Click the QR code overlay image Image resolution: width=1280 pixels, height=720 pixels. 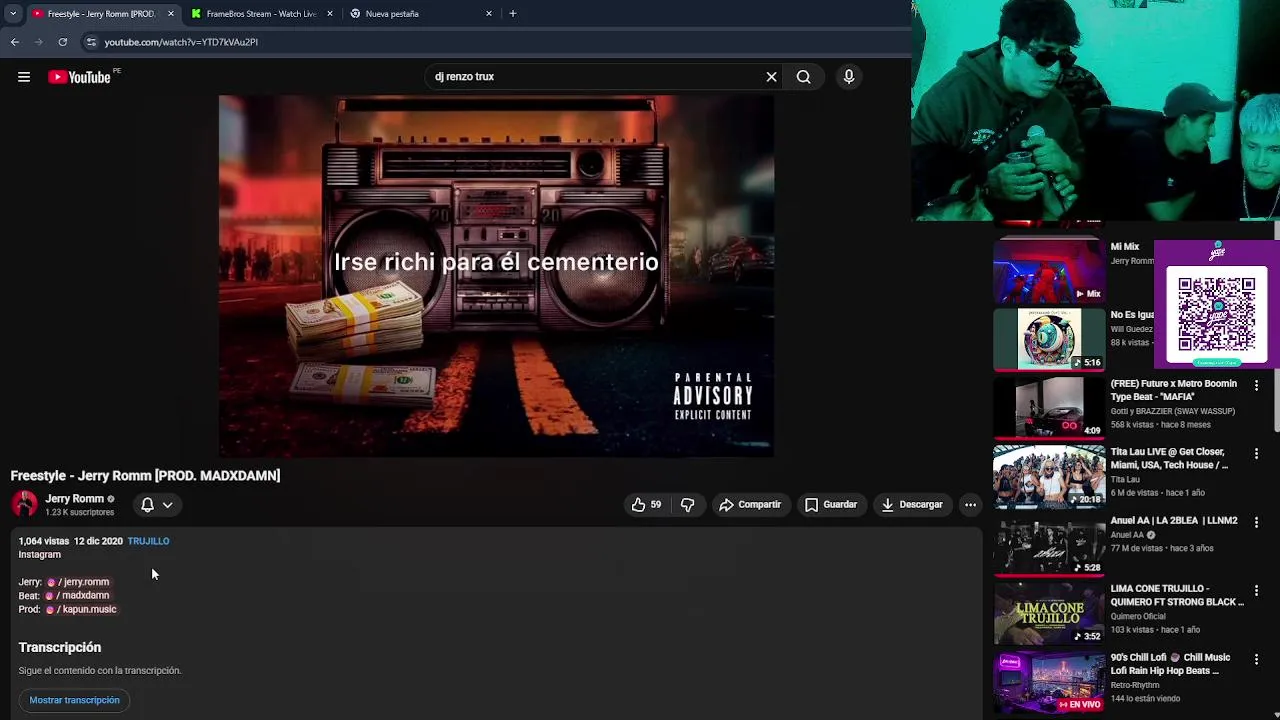pyautogui.click(x=1216, y=314)
